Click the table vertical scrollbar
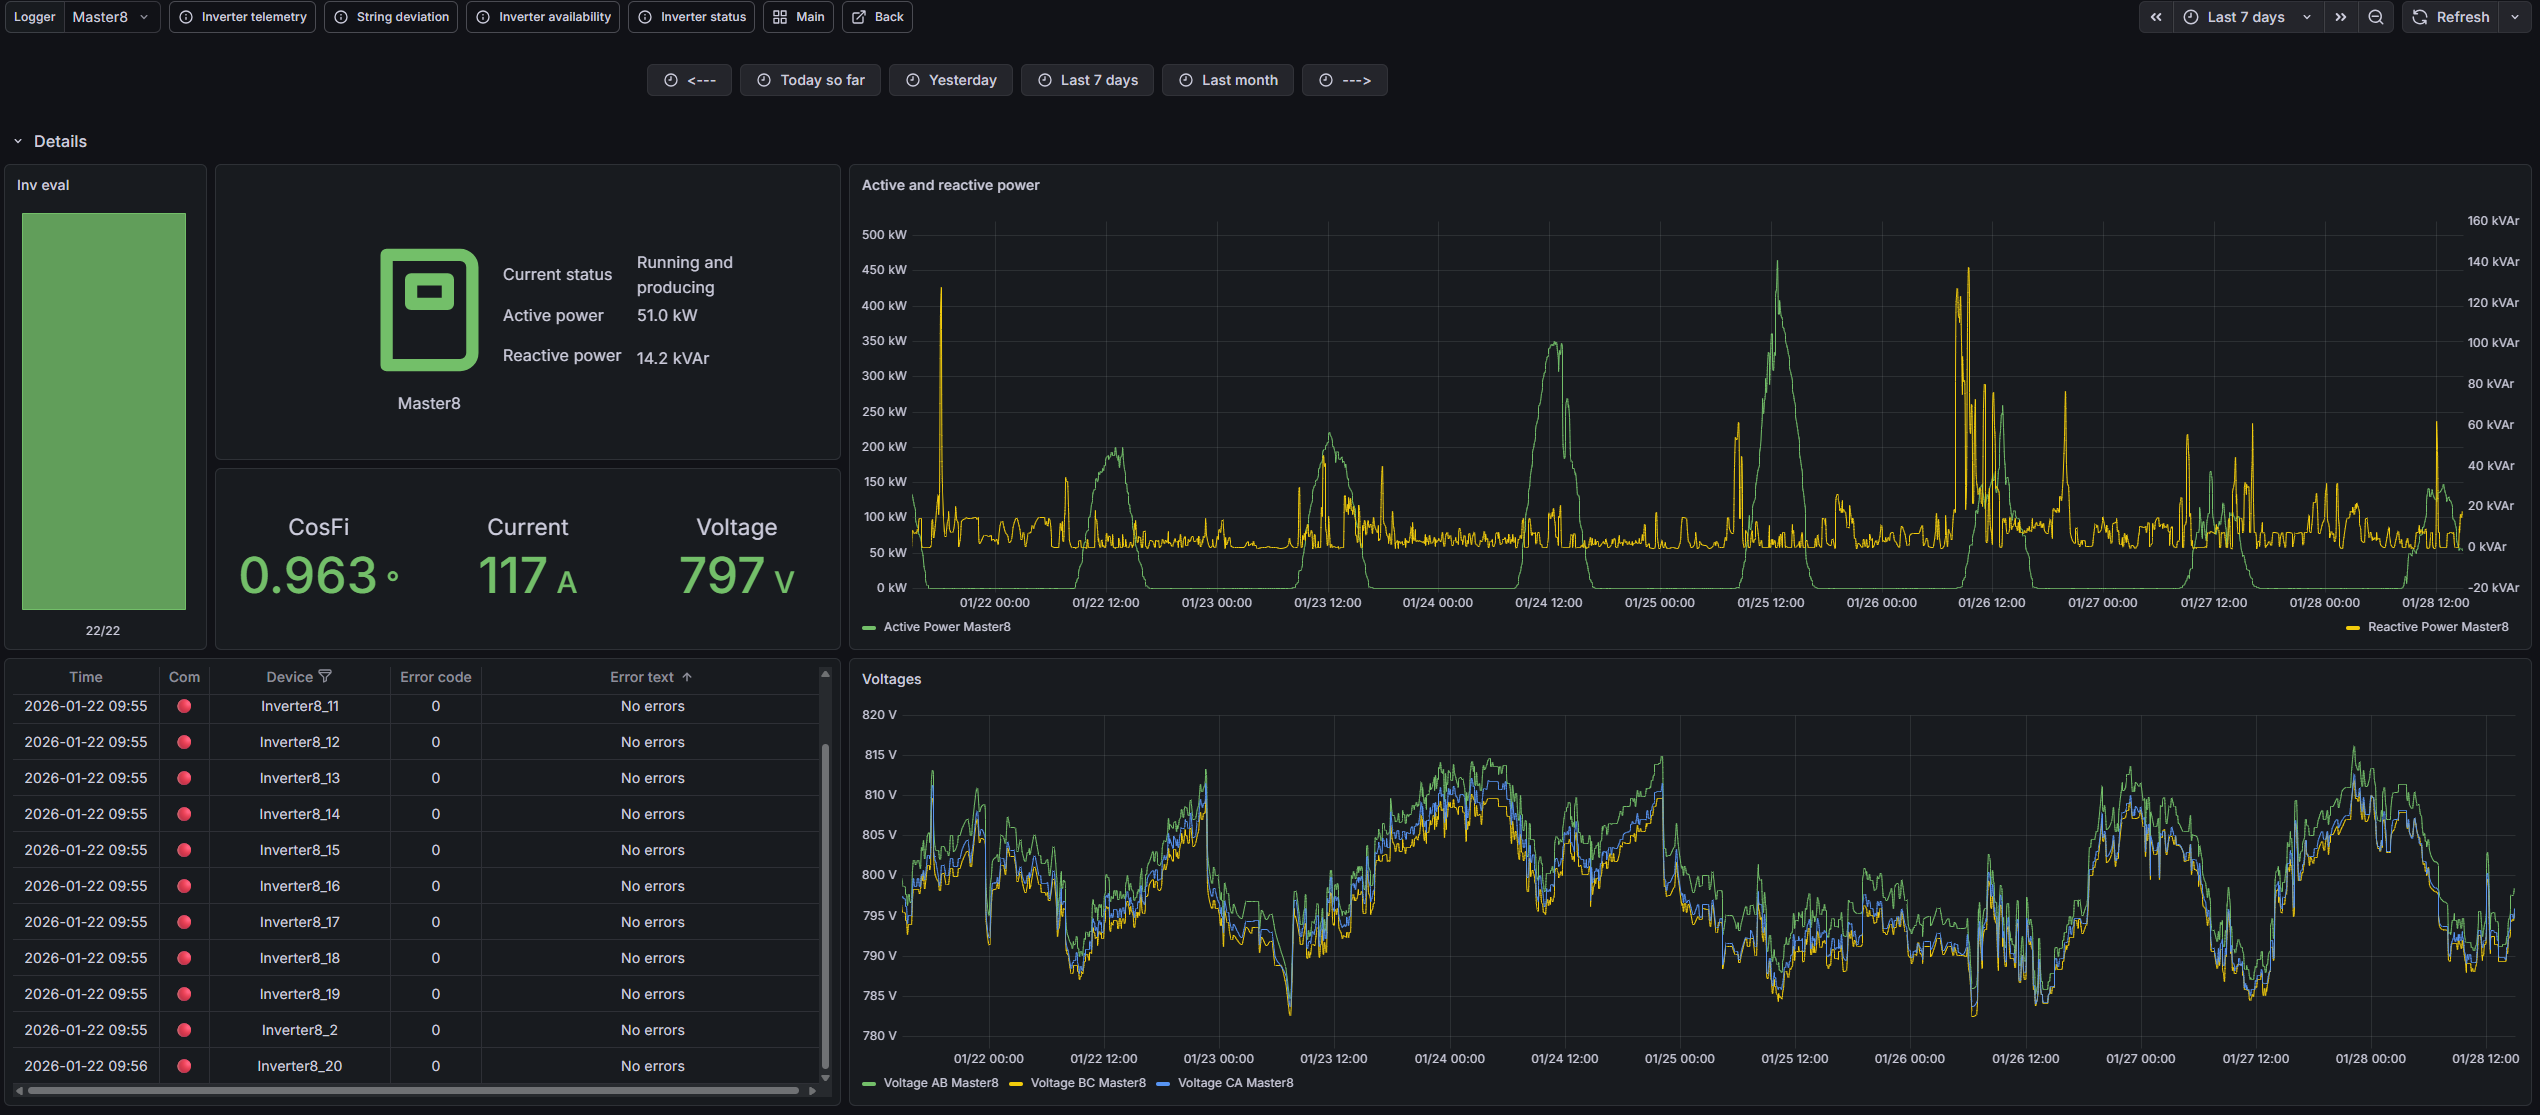Screen dimensions: 2540x1115 coord(825,906)
